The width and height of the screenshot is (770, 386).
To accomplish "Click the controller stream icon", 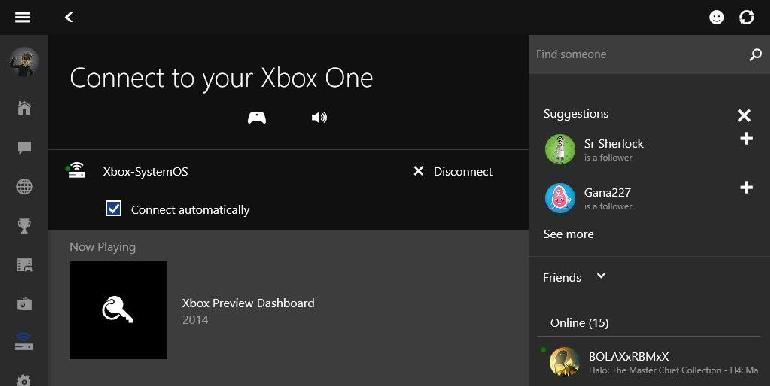I will coord(257,117).
